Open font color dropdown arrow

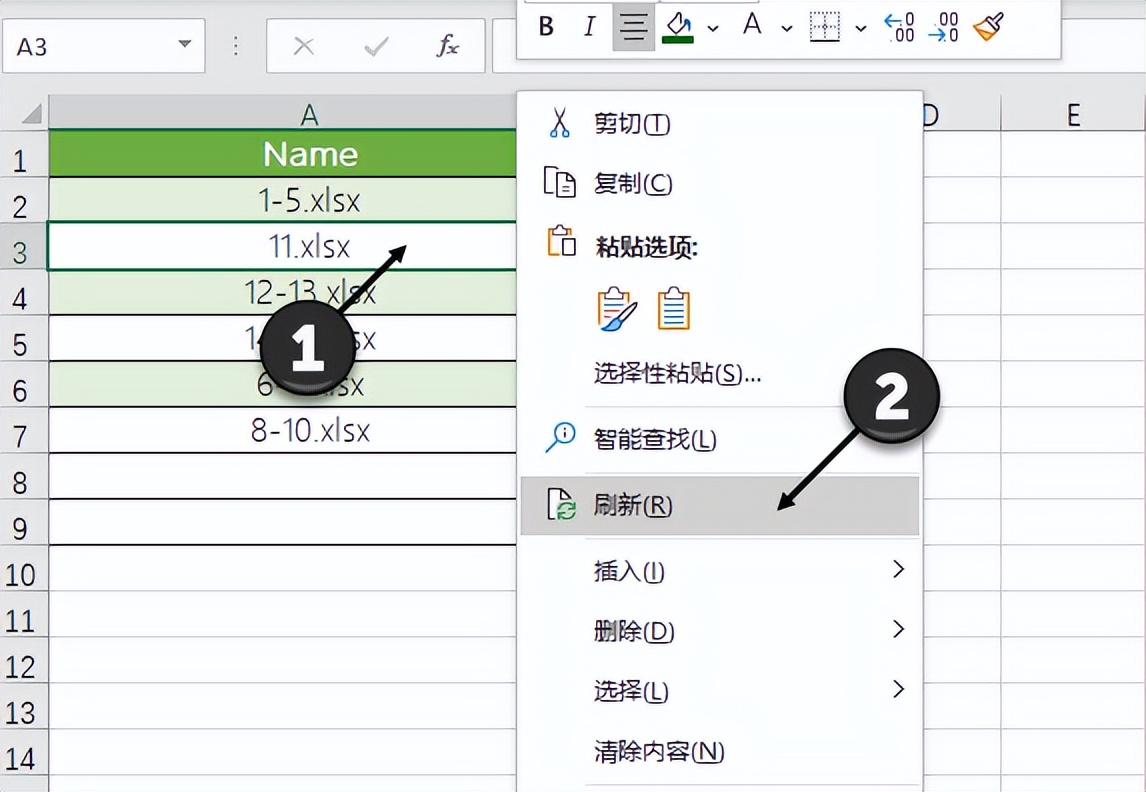787,28
